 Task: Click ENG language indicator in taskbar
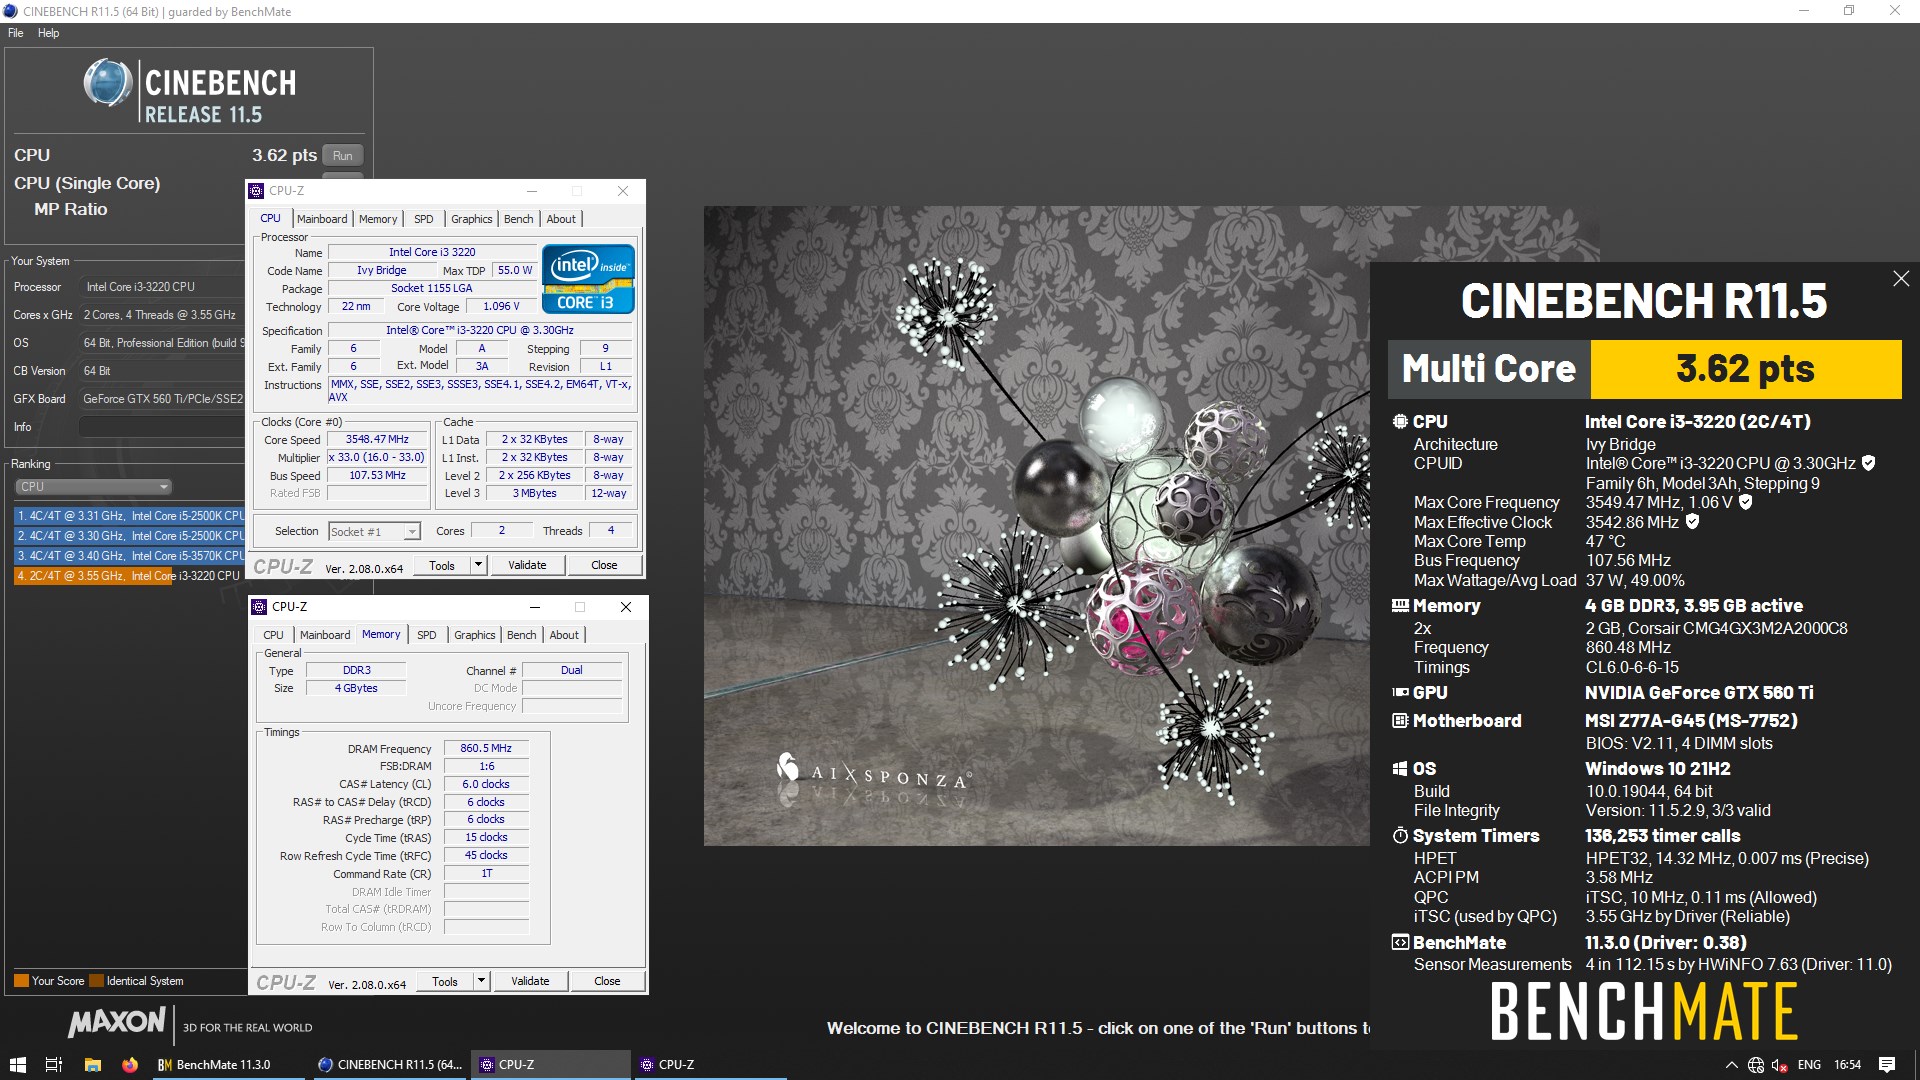point(1809,1065)
